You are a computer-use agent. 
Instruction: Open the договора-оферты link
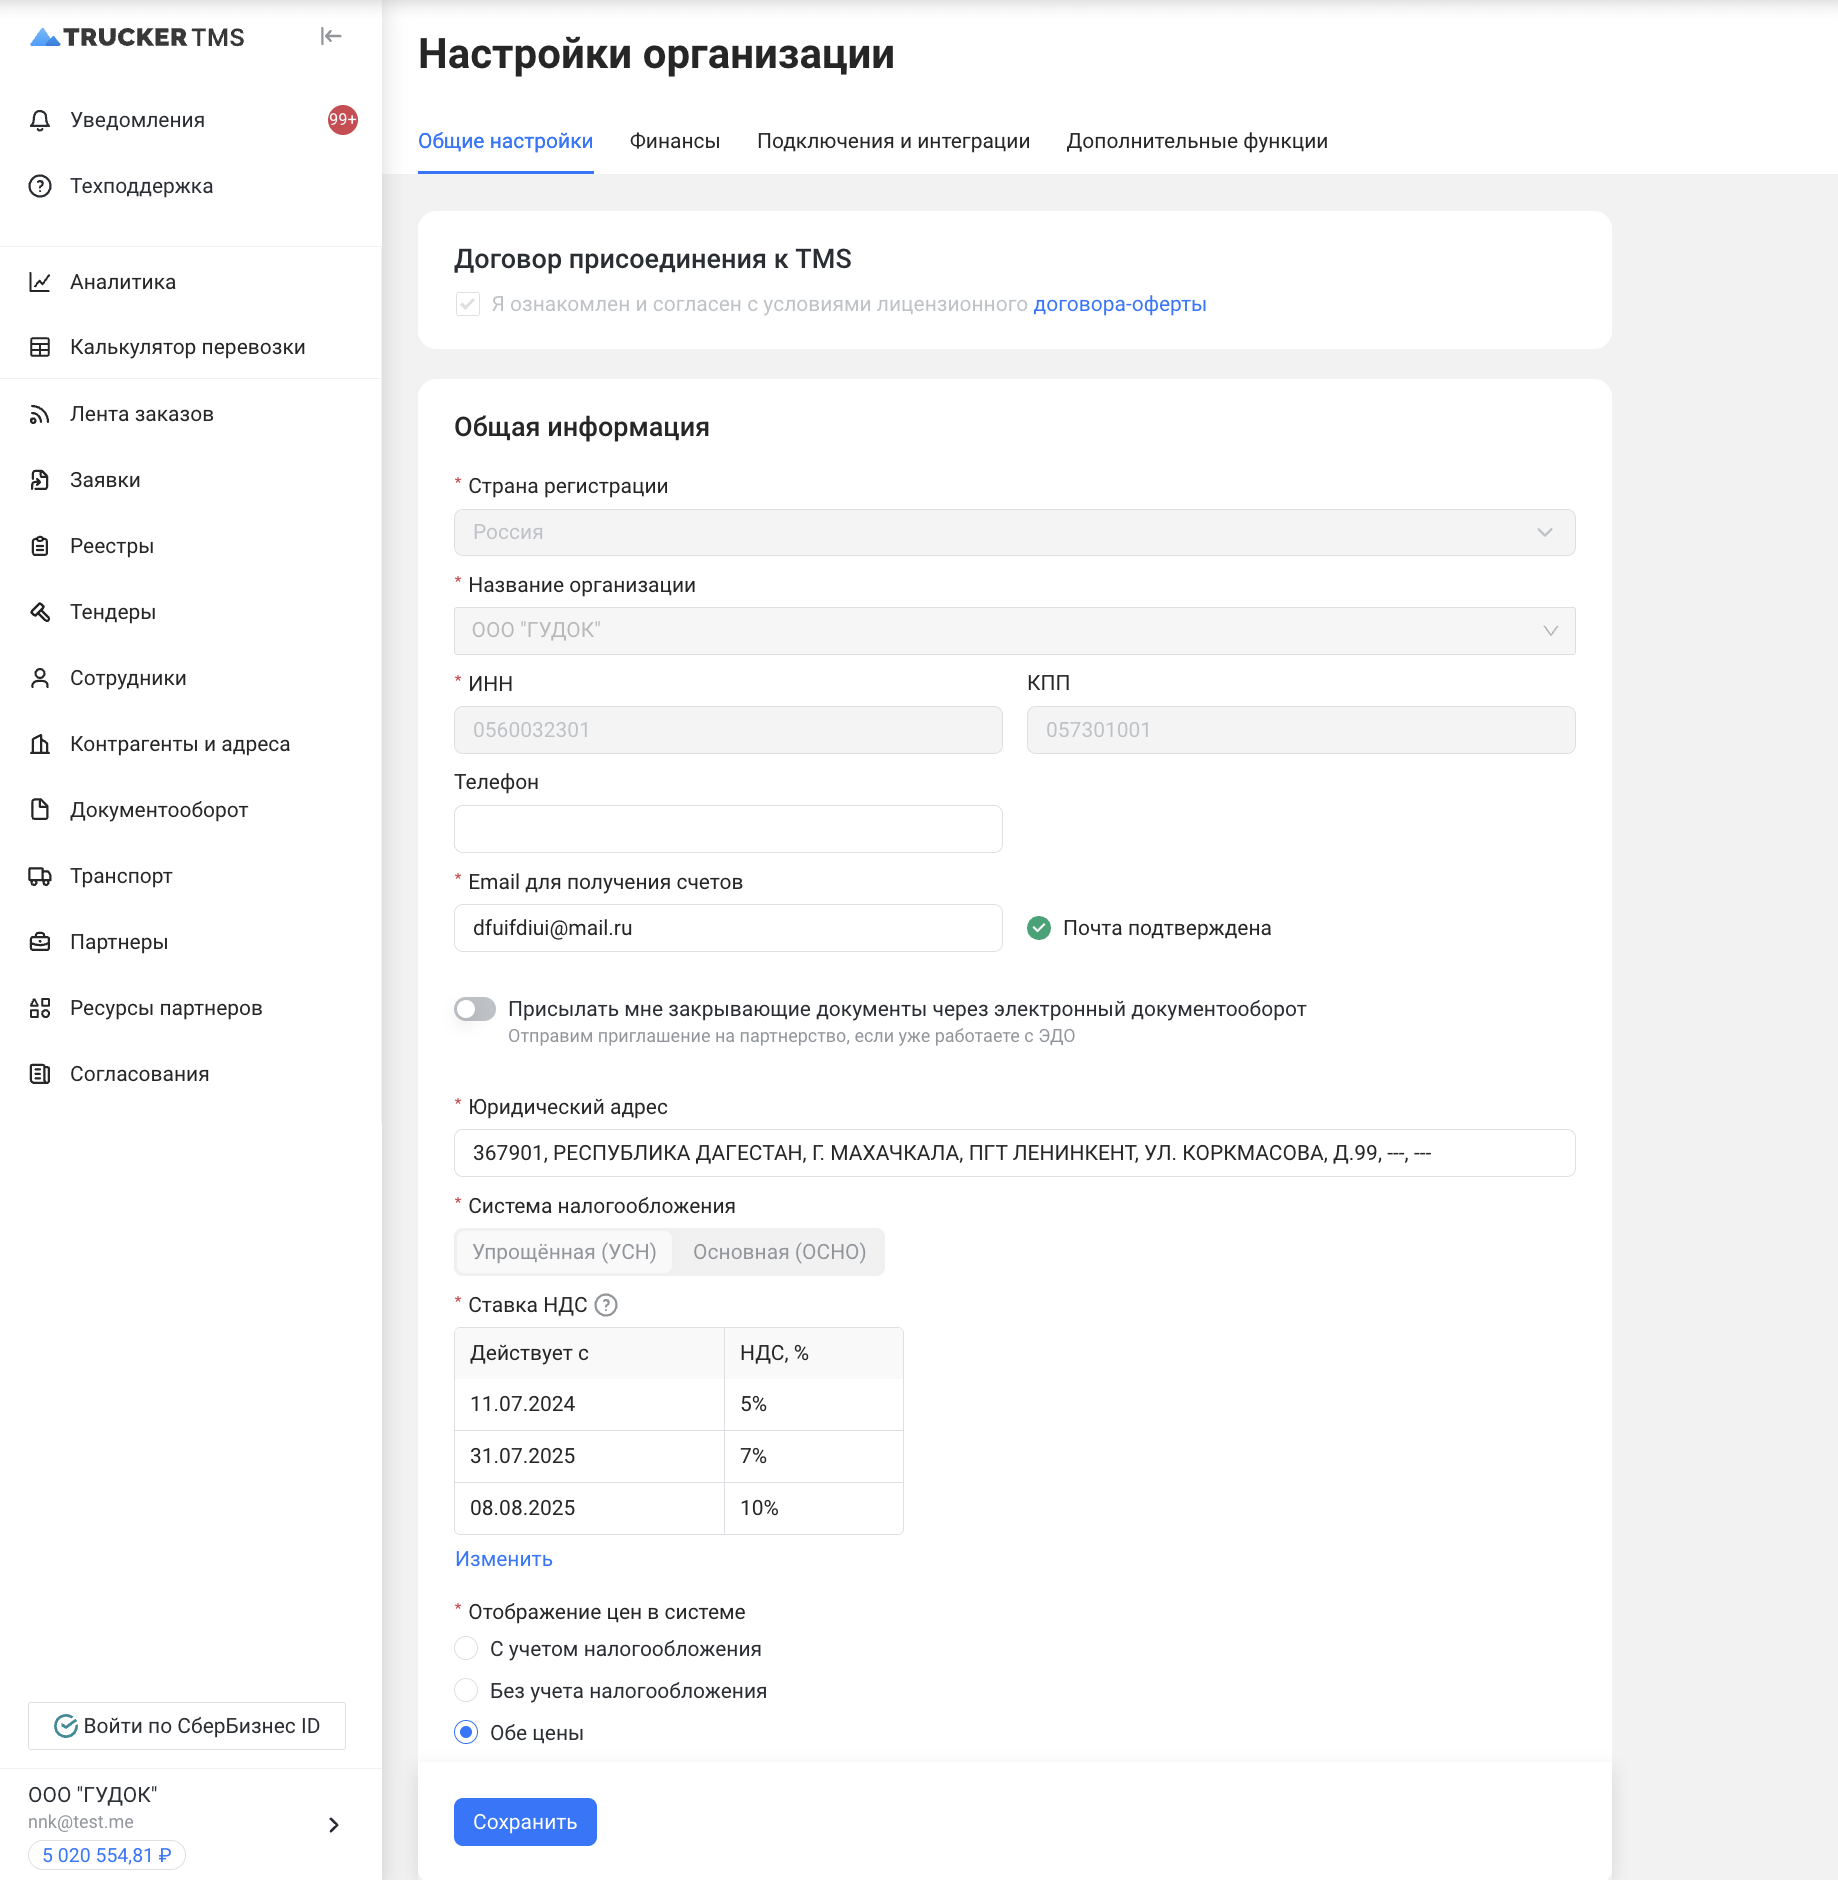tap(1120, 304)
